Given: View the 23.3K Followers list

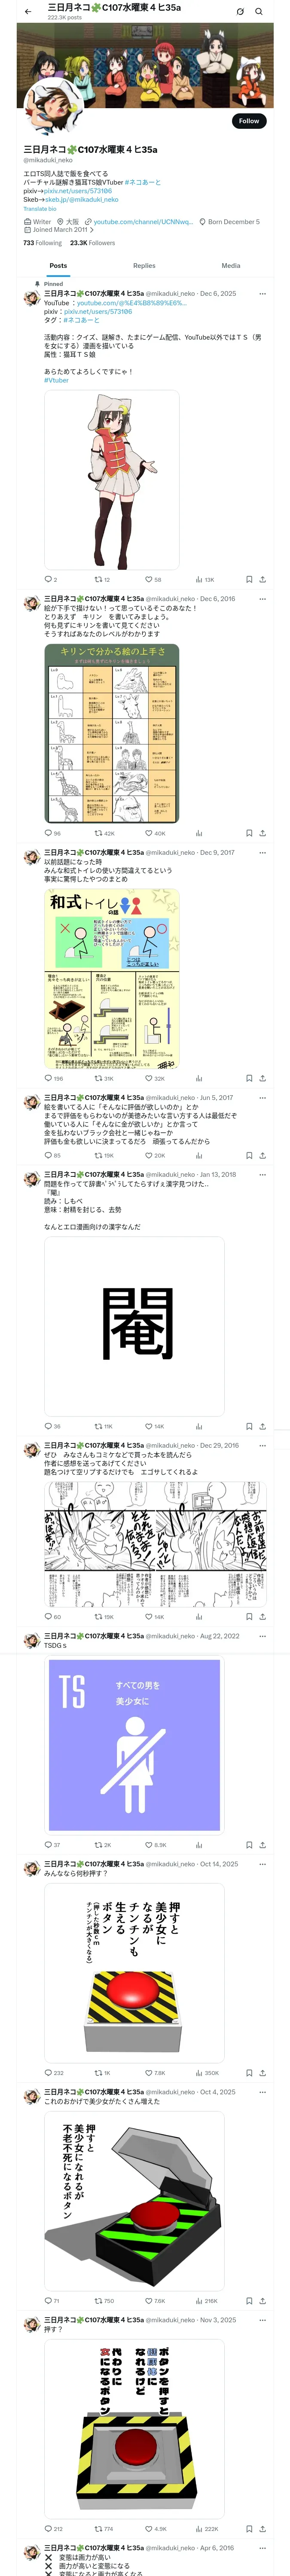Looking at the screenshot, I should 92,243.
